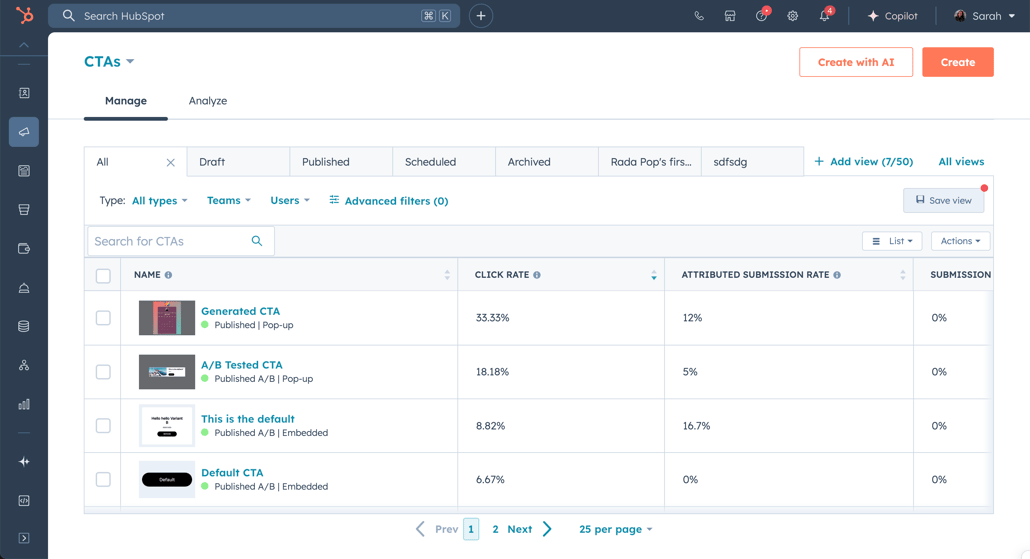Image resolution: width=1030 pixels, height=559 pixels.
Task: Open the All views link
Action: point(961,162)
